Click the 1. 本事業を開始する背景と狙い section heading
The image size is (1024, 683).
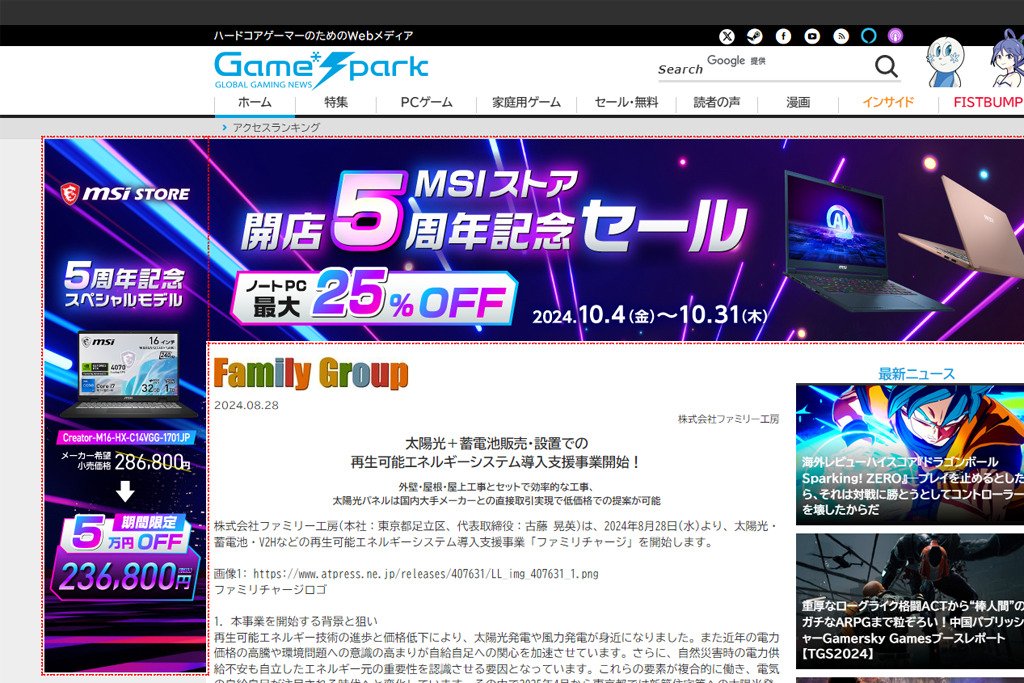[x=296, y=621]
